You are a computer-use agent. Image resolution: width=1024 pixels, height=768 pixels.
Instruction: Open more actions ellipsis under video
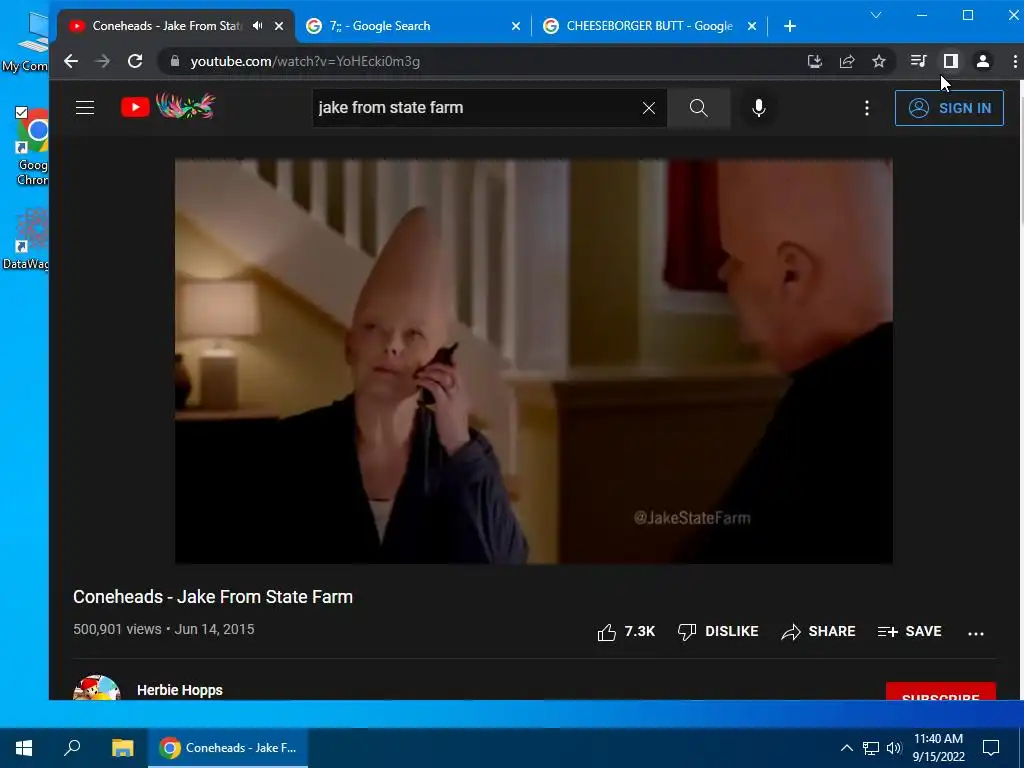tap(976, 633)
